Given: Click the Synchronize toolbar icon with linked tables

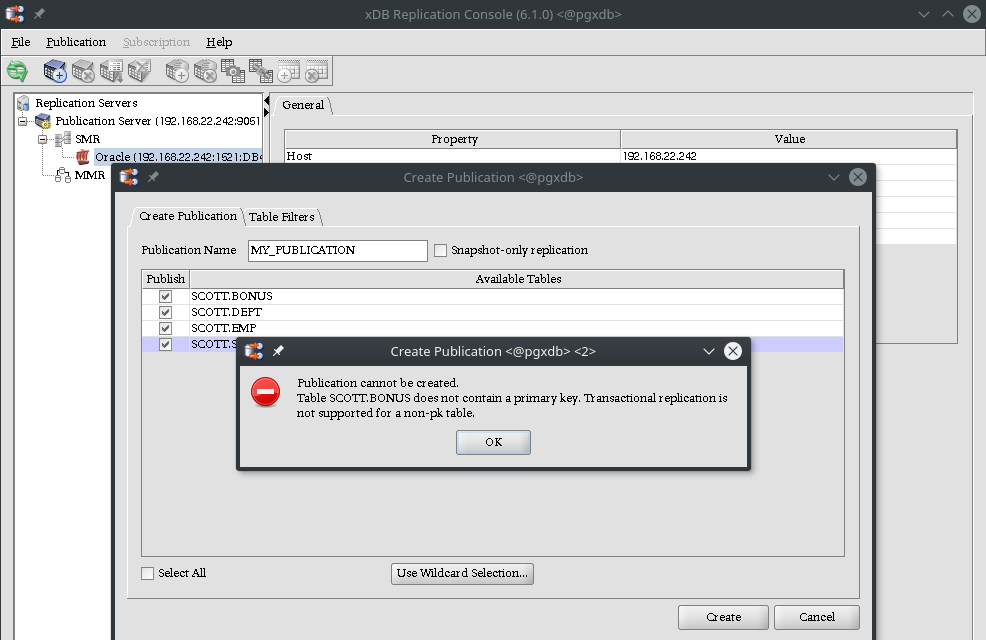Looking at the screenshot, I should (x=260, y=71).
